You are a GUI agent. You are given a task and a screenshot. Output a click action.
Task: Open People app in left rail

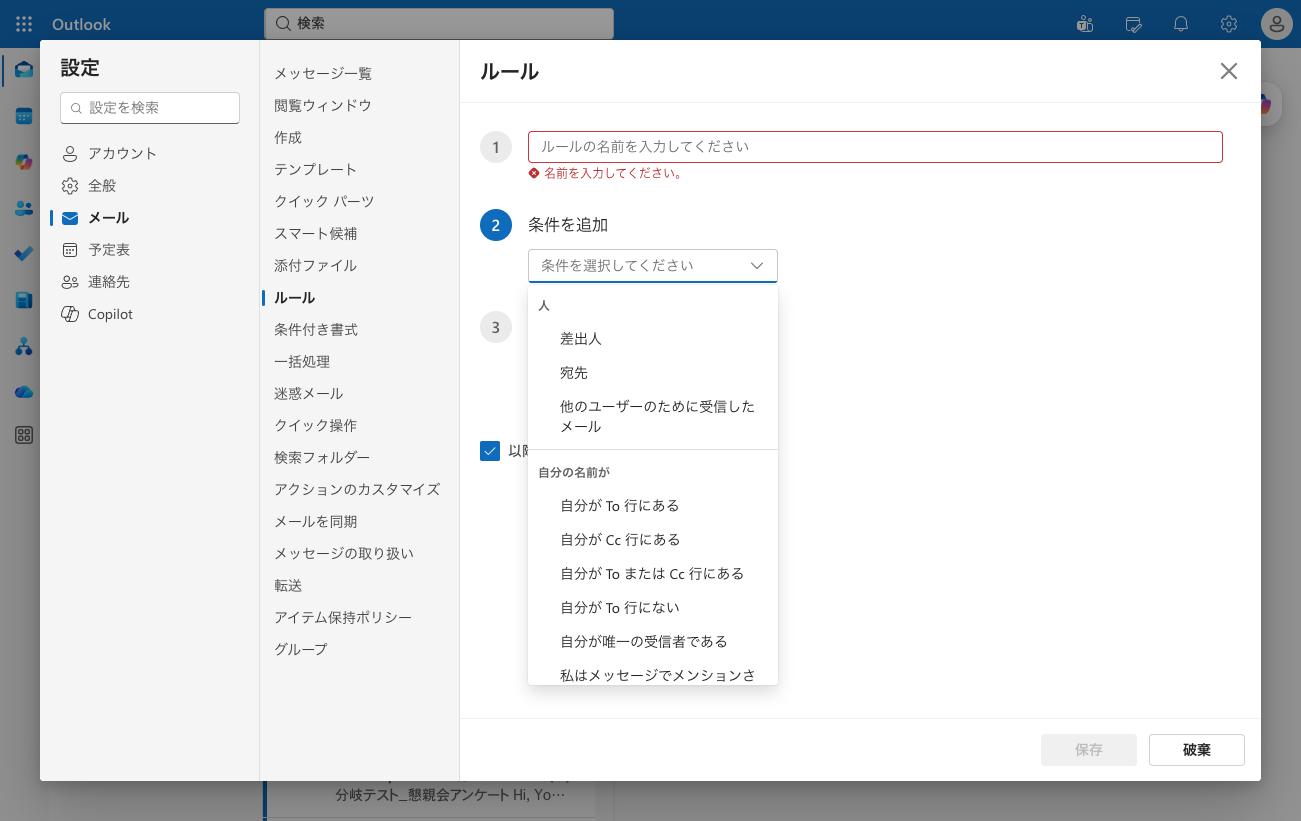(24, 208)
